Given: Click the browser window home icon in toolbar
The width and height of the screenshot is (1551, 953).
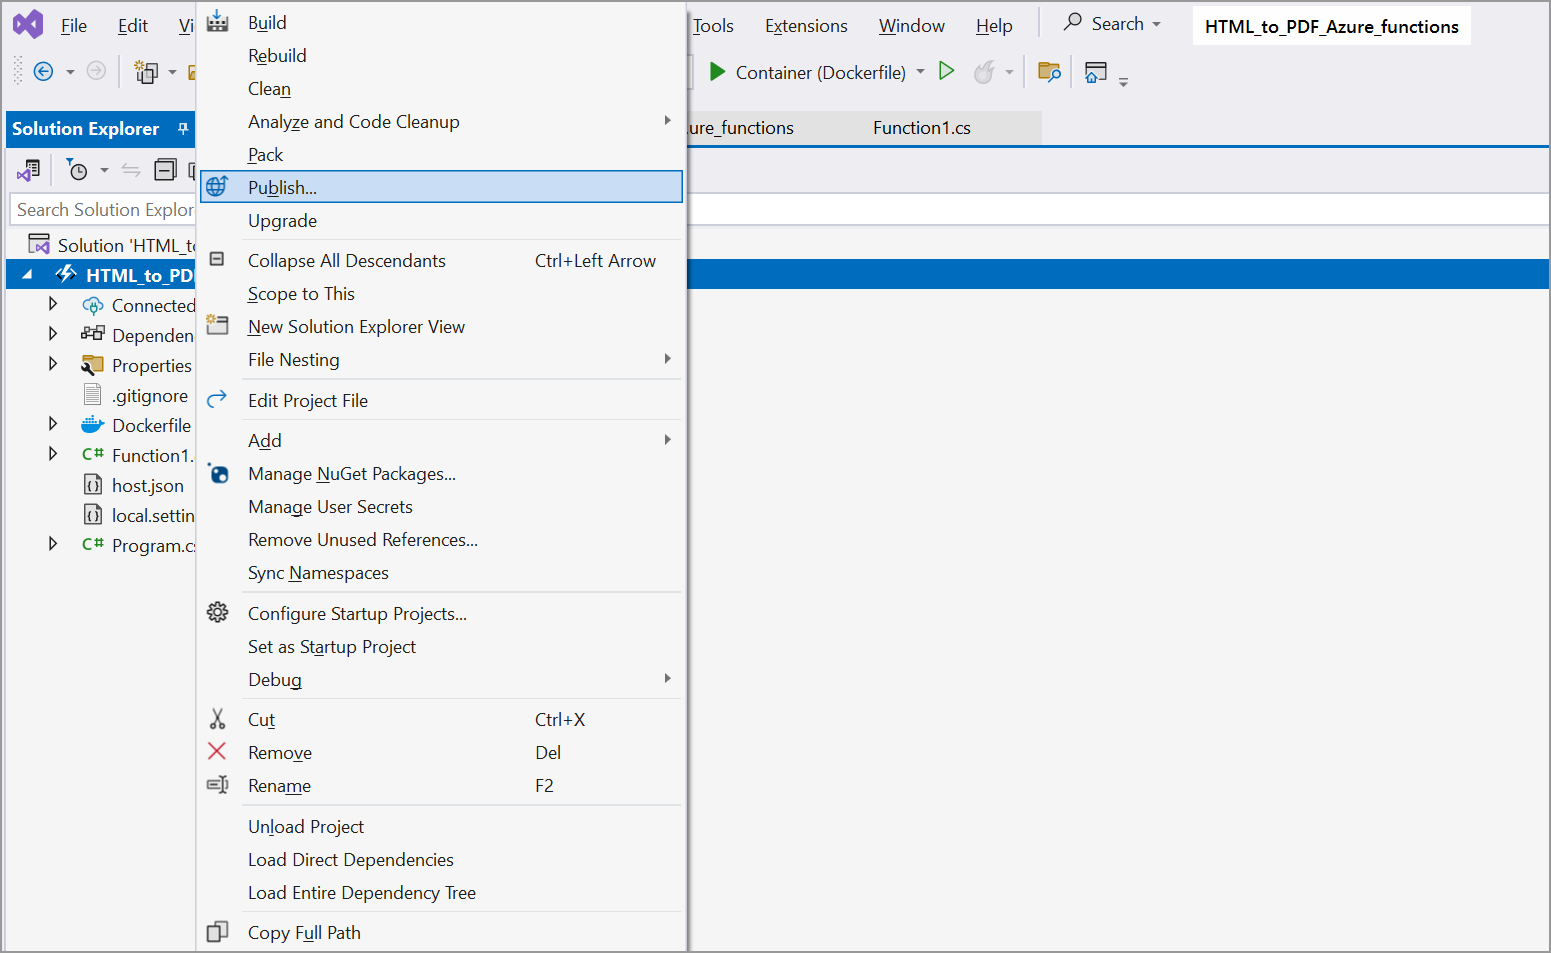Looking at the screenshot, I should (1096, 72).
